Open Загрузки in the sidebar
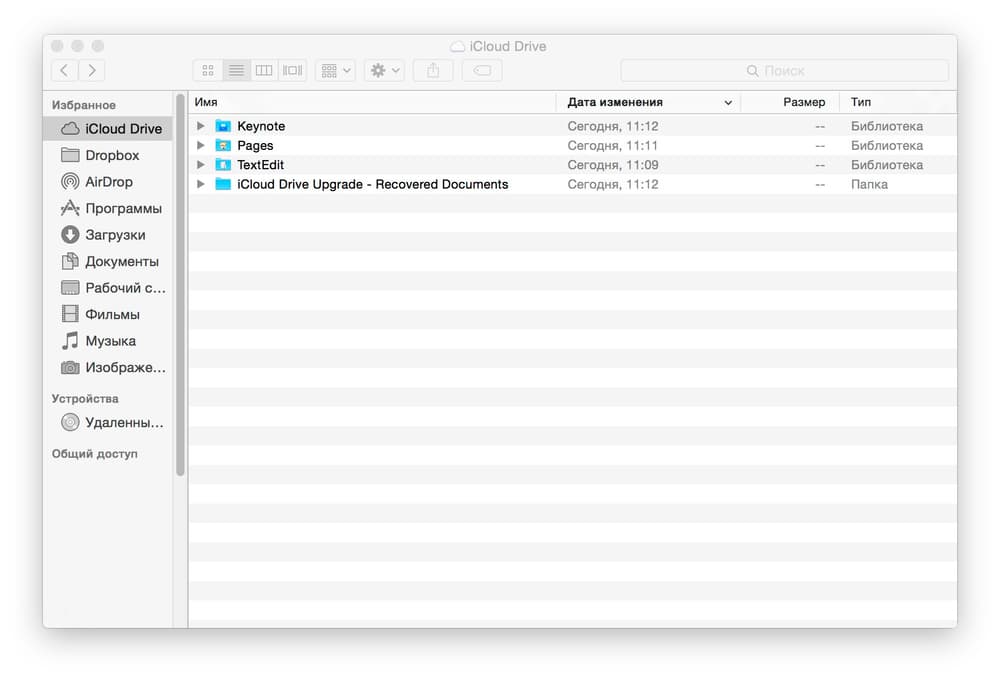 click(x=108, y=235)
